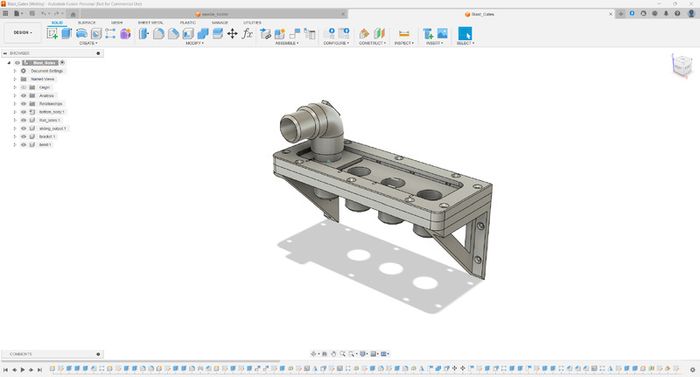Select the Rectangular Pattern tool

coord(110,34)
